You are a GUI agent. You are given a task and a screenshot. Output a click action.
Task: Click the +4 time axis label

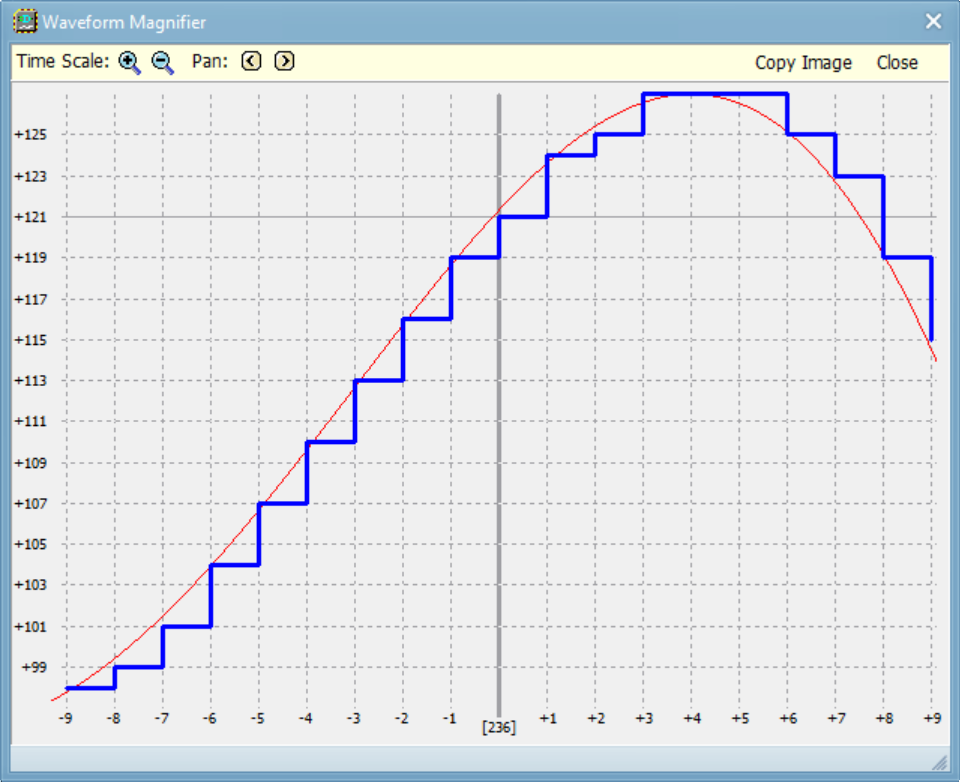pos(692,718)
